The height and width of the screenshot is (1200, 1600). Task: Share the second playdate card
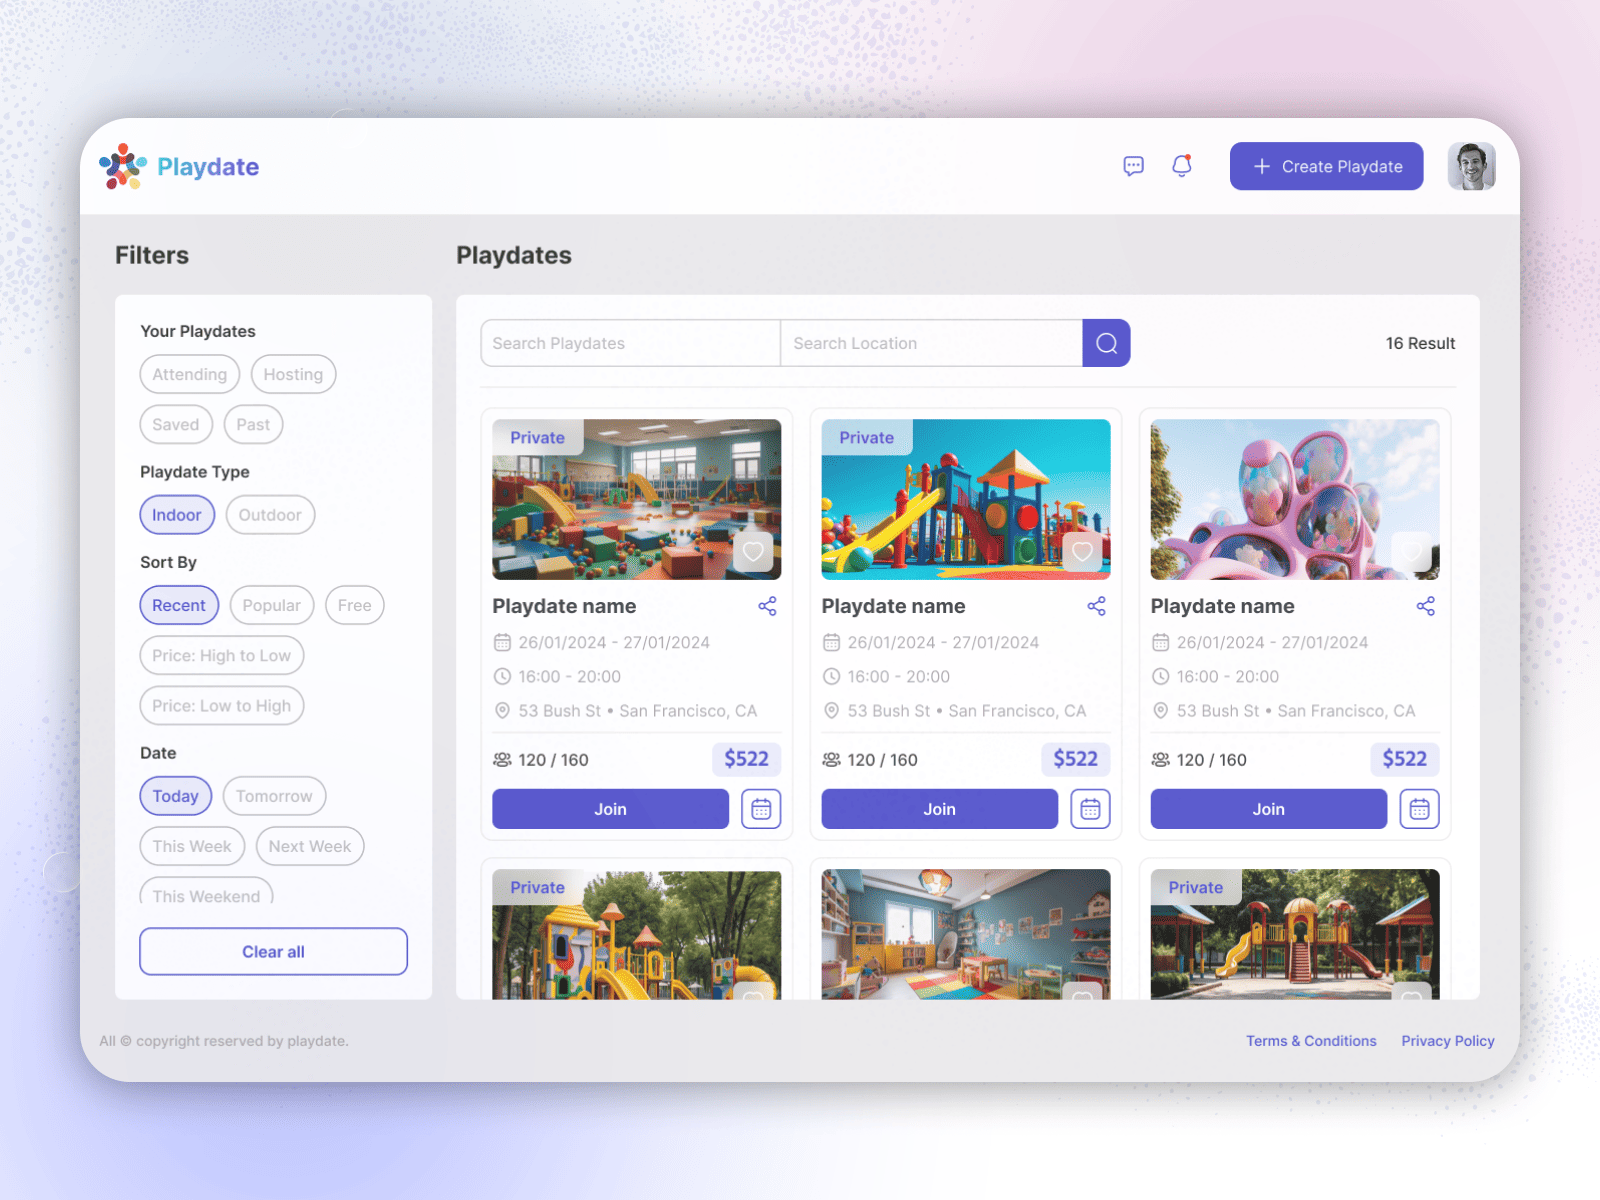[1096, 606]
